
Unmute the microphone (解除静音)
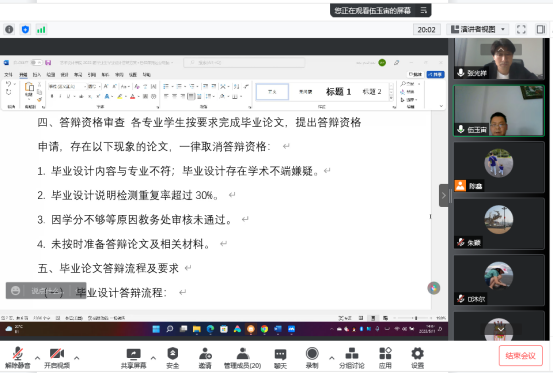tap(18, 357)
